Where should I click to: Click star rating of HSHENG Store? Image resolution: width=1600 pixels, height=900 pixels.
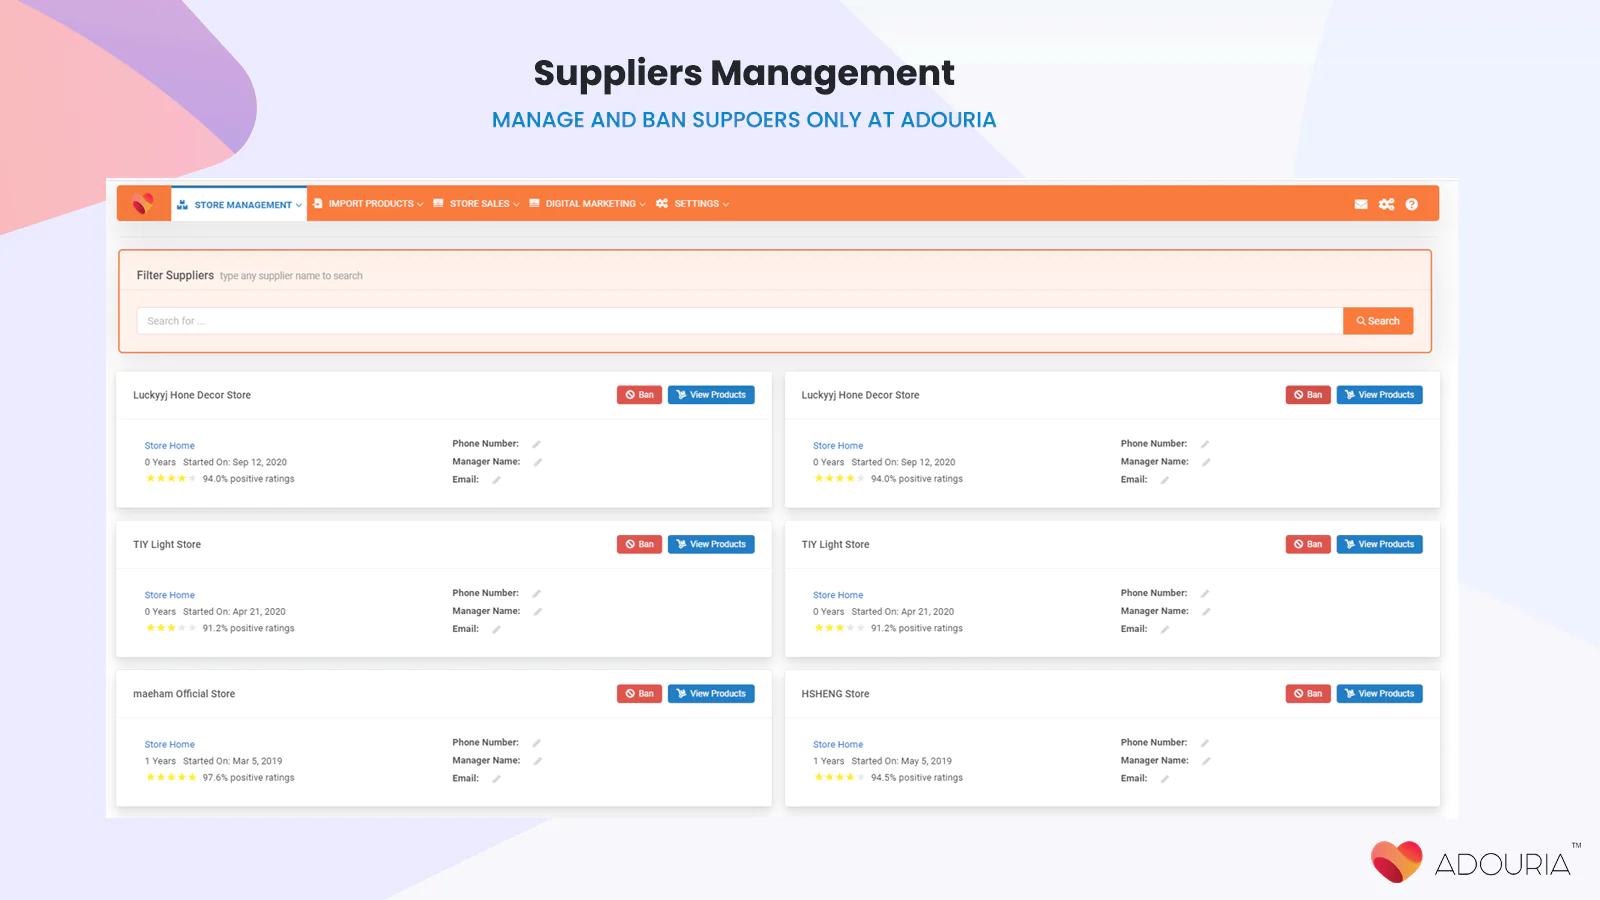tap(839, 777)
